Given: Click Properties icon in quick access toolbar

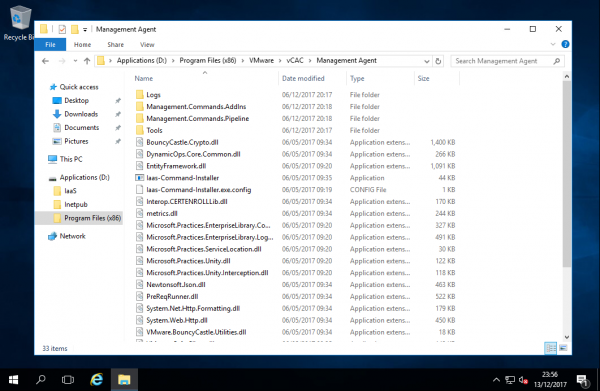Looking at the screenshot, I should 62,29.
